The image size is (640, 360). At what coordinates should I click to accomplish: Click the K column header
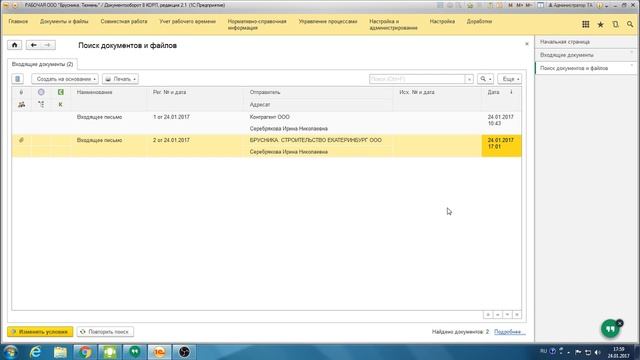(x=60, y=104)
